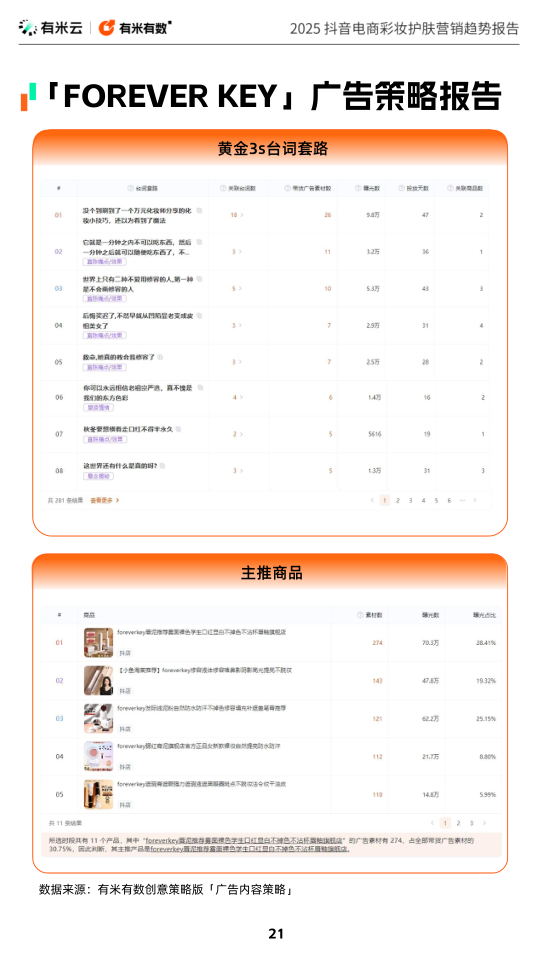Go to page 3 of product table
540x960 pixels.
(471, 823)
